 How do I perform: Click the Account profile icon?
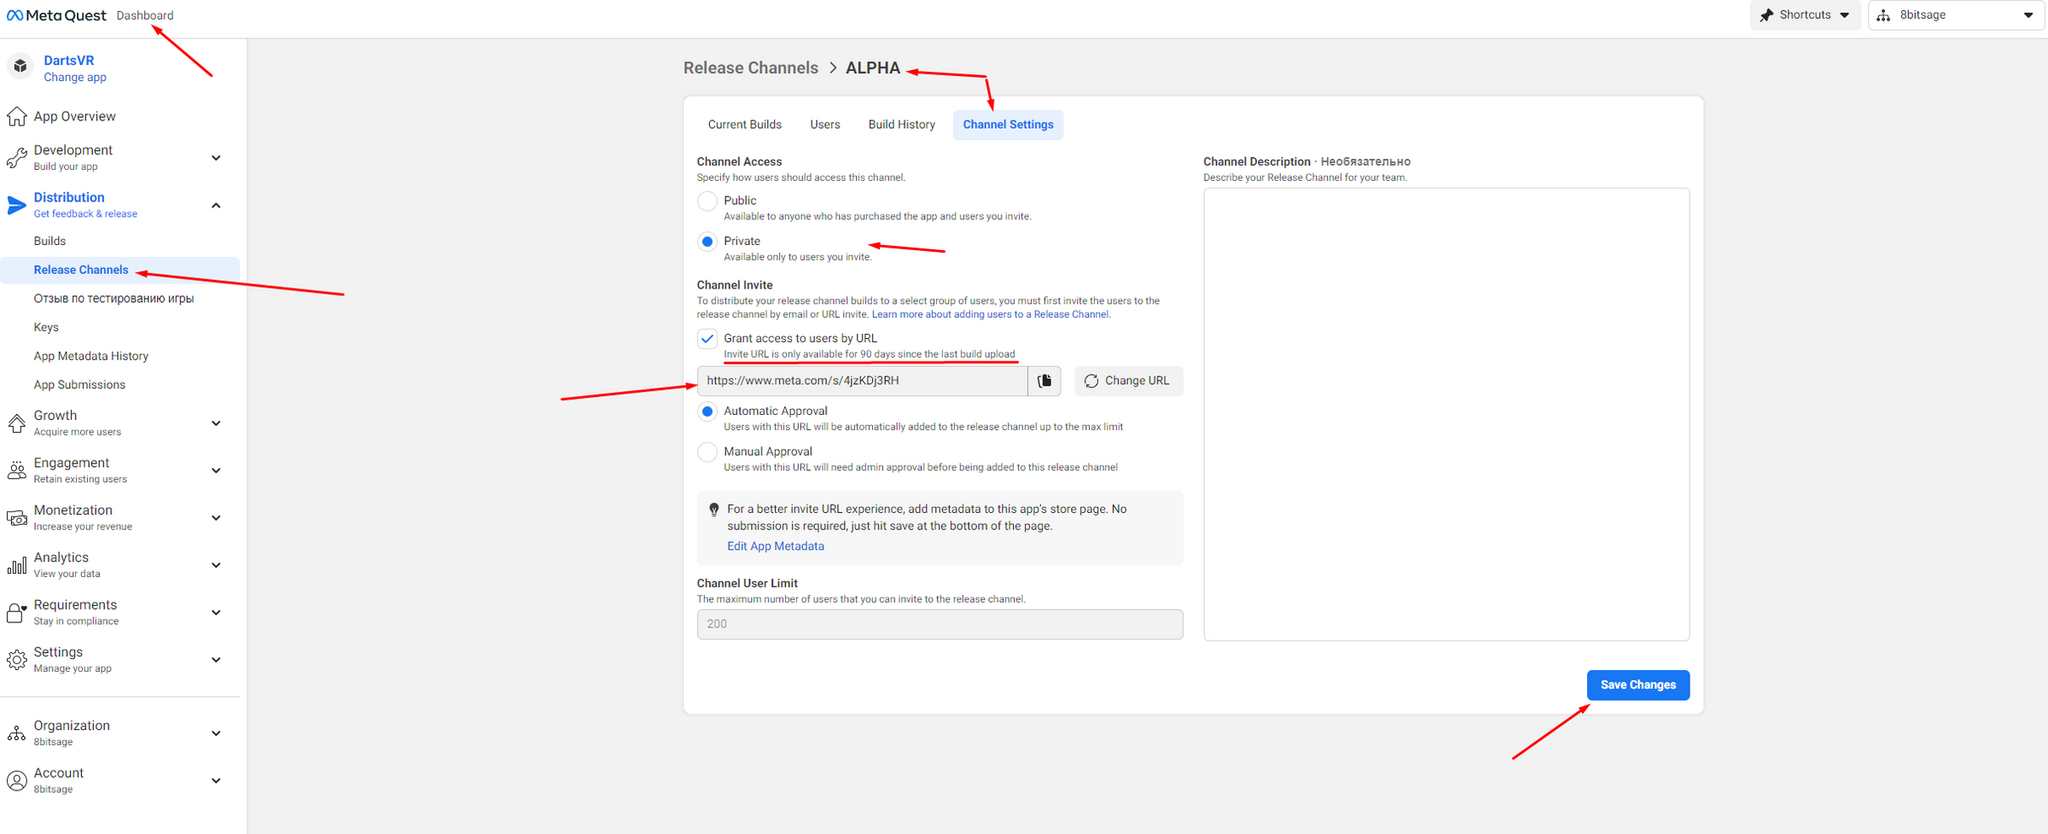coord(17,781)
